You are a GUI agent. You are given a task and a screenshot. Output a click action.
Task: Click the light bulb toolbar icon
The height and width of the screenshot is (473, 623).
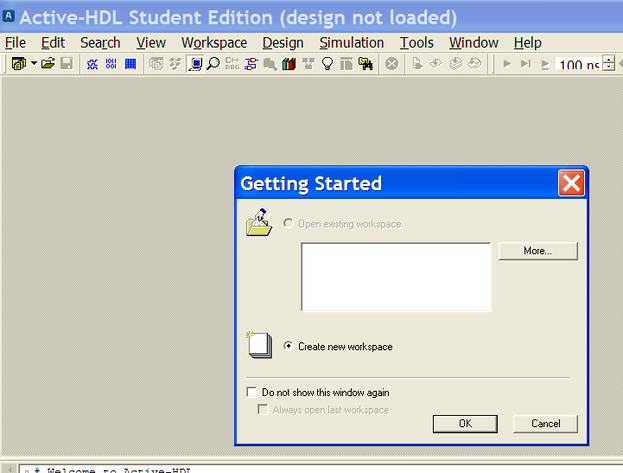327,64
